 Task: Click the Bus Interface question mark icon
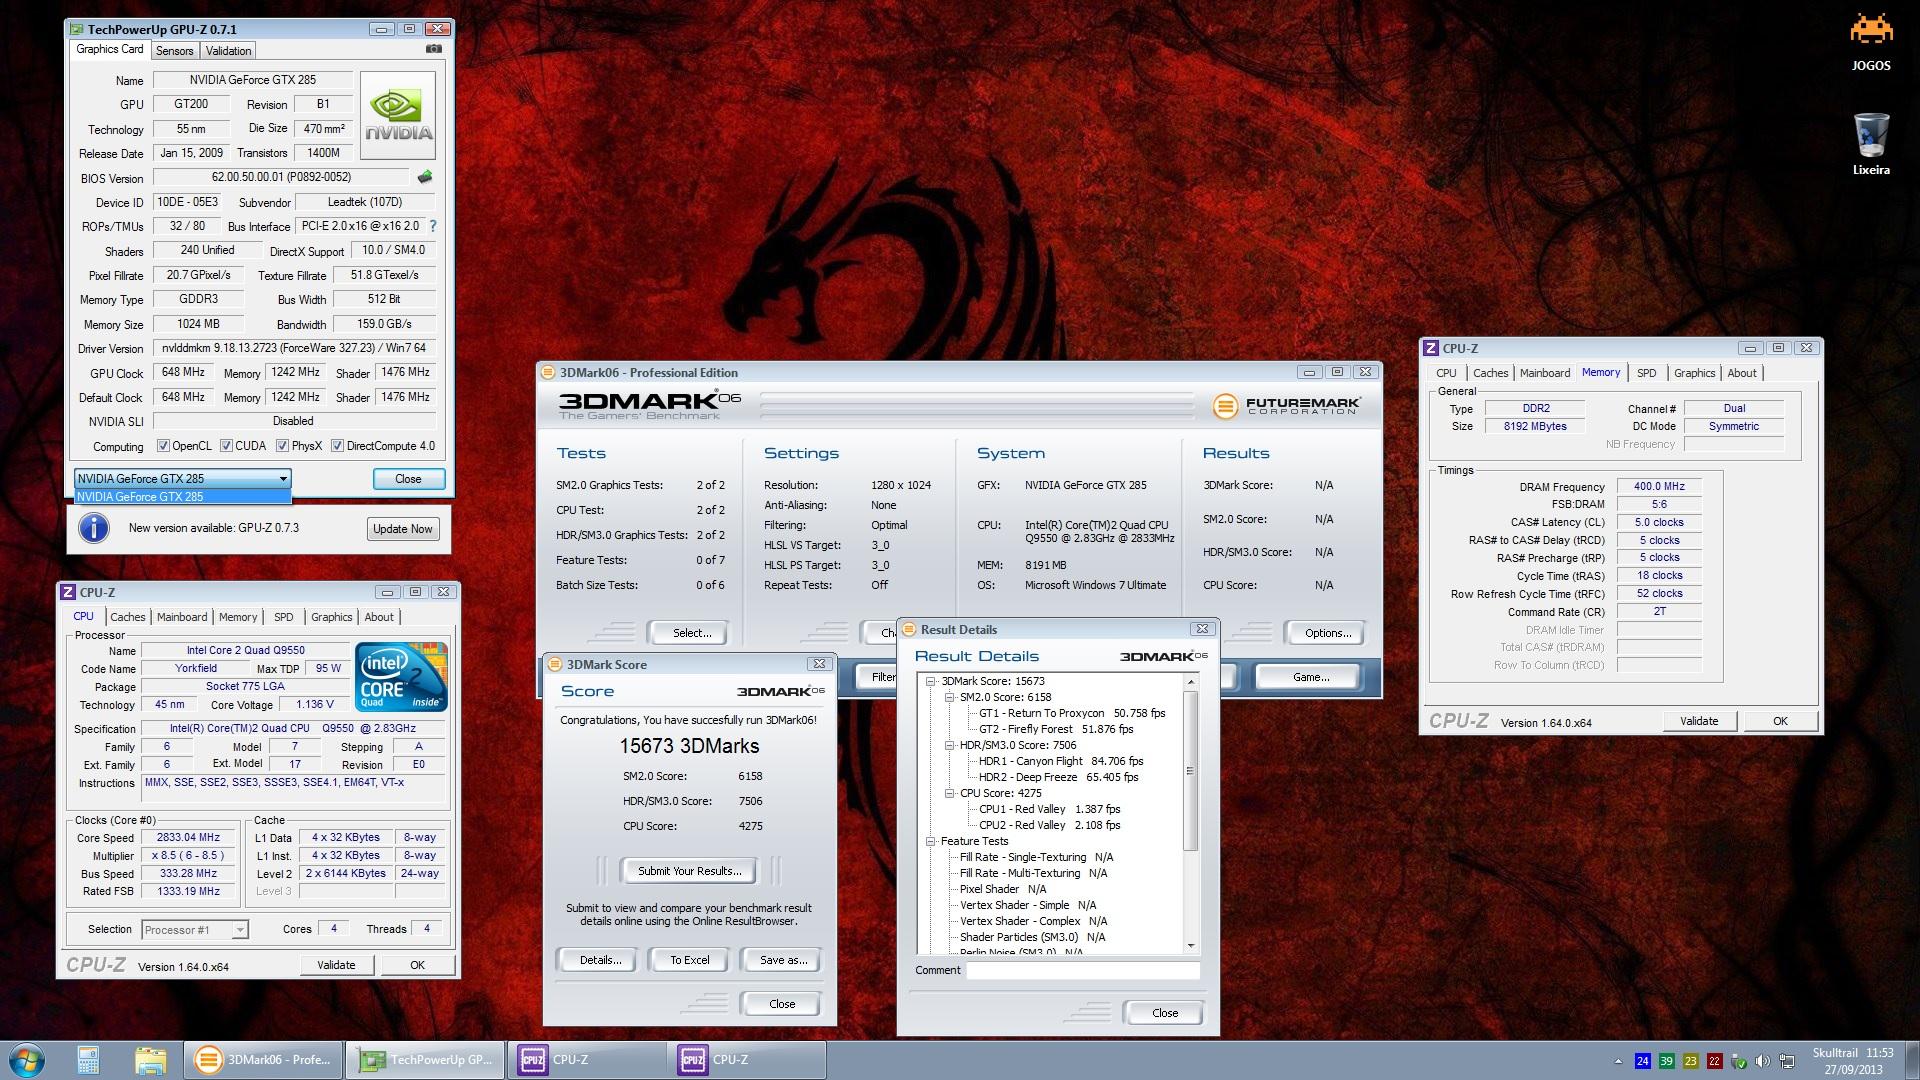(432, 226)
